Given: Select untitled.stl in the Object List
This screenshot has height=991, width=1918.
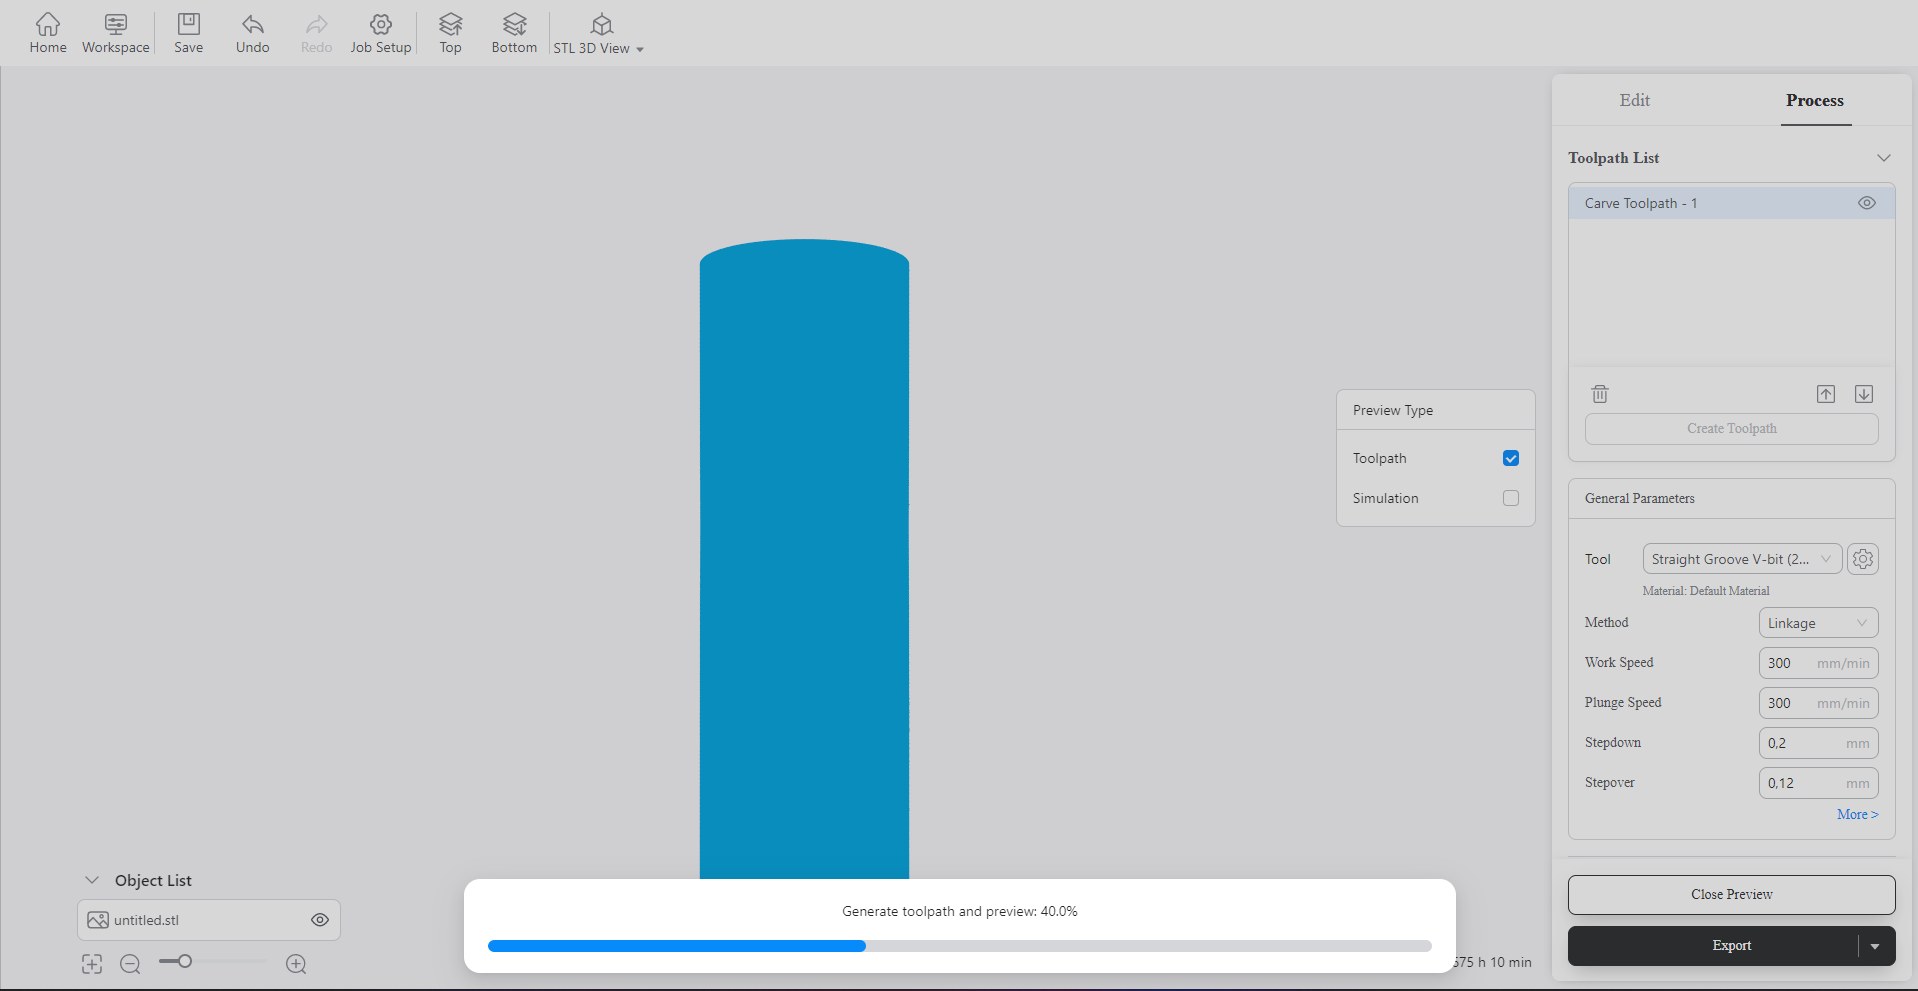Looking at the screenshot, I should (x=209, y=920).
